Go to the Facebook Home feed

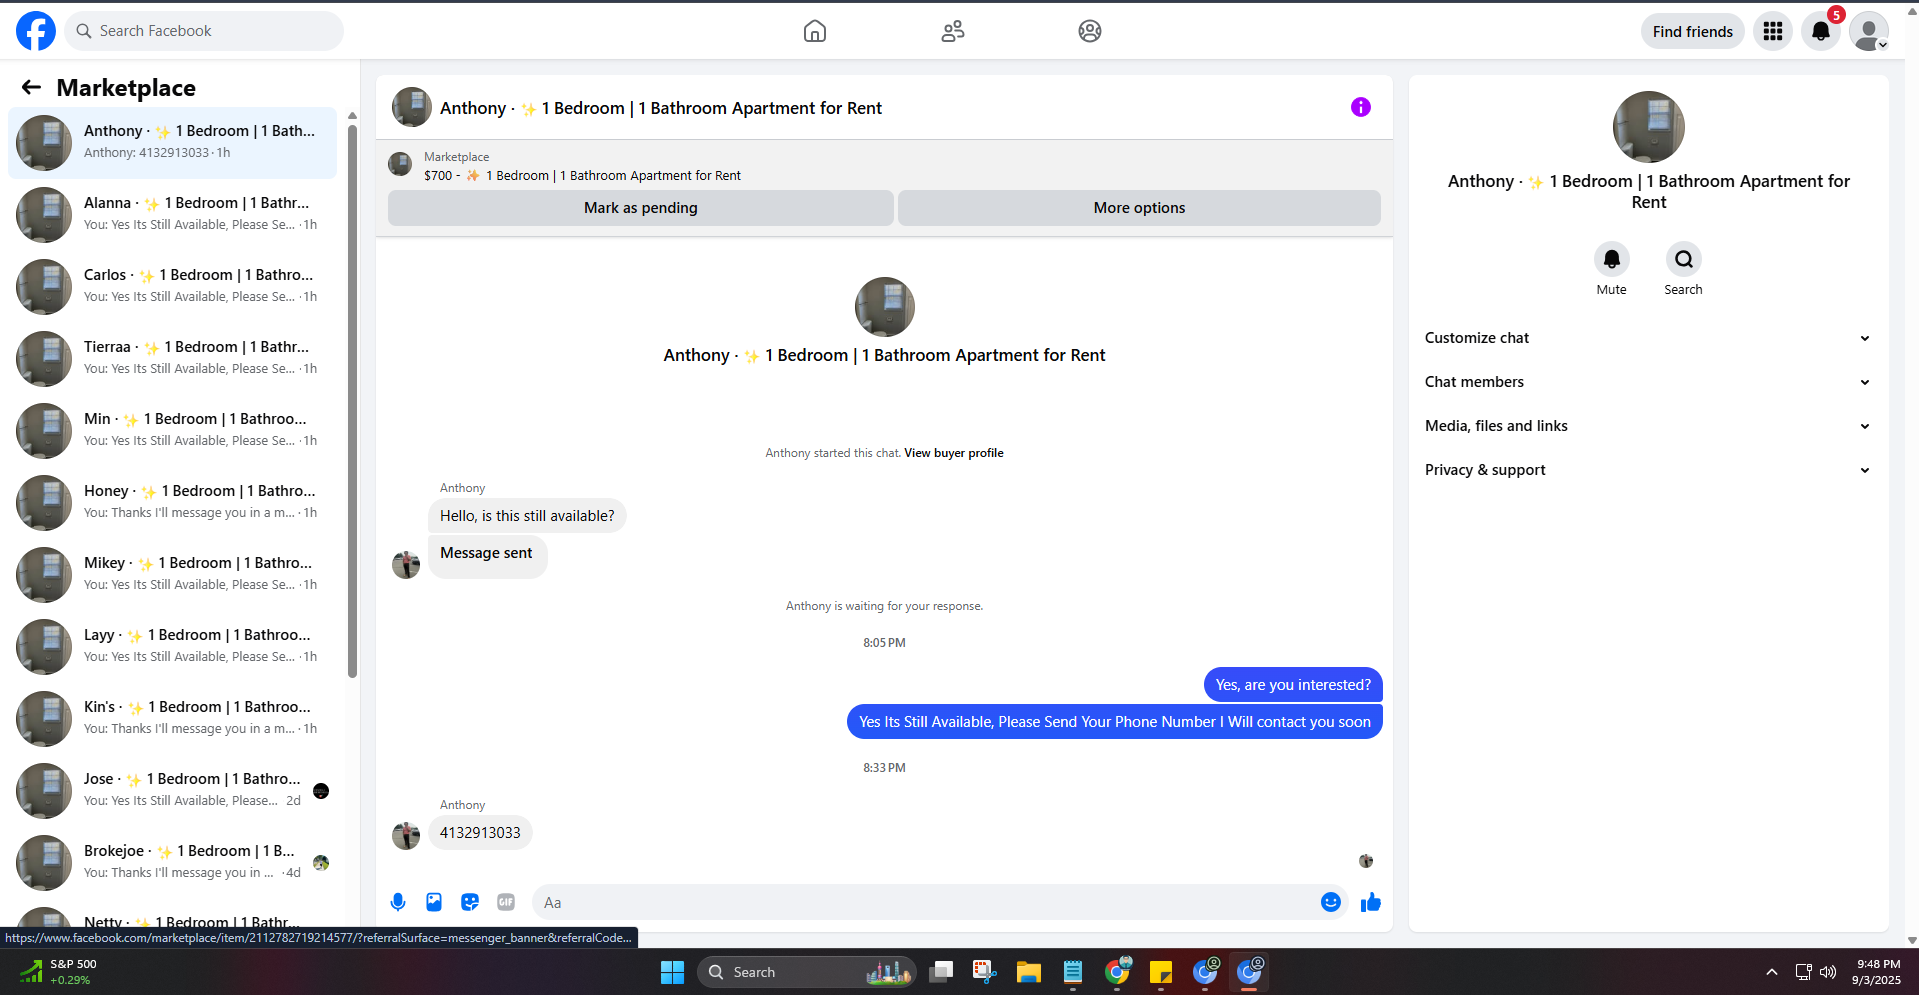[x=815, y=31]
